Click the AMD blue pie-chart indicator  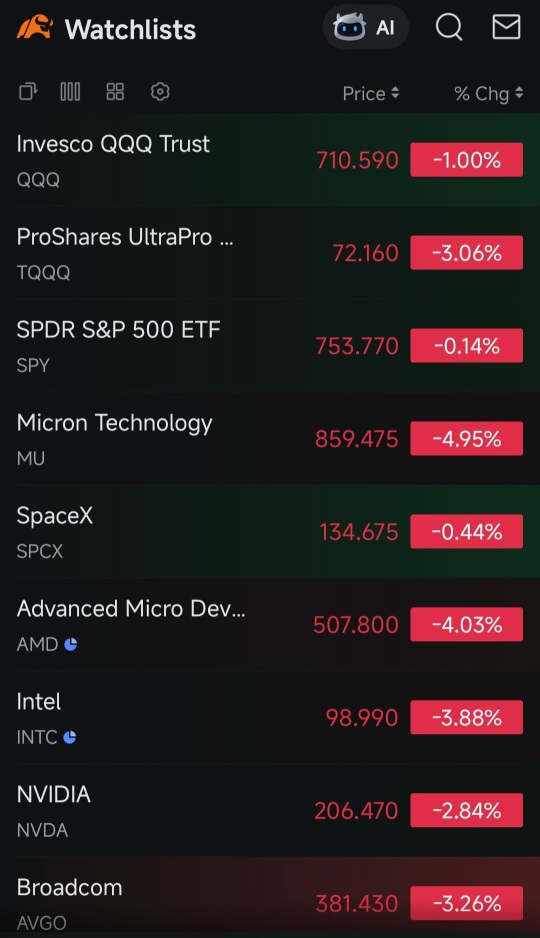(71, 644)
